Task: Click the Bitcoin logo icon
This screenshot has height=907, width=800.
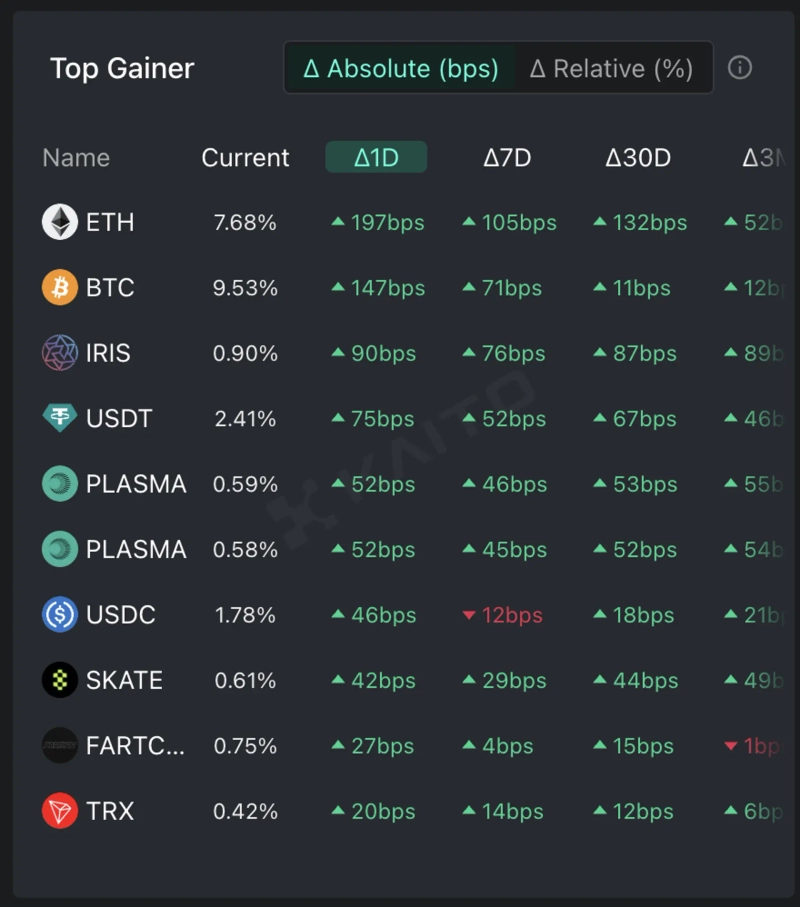Action: coord(60,288)
